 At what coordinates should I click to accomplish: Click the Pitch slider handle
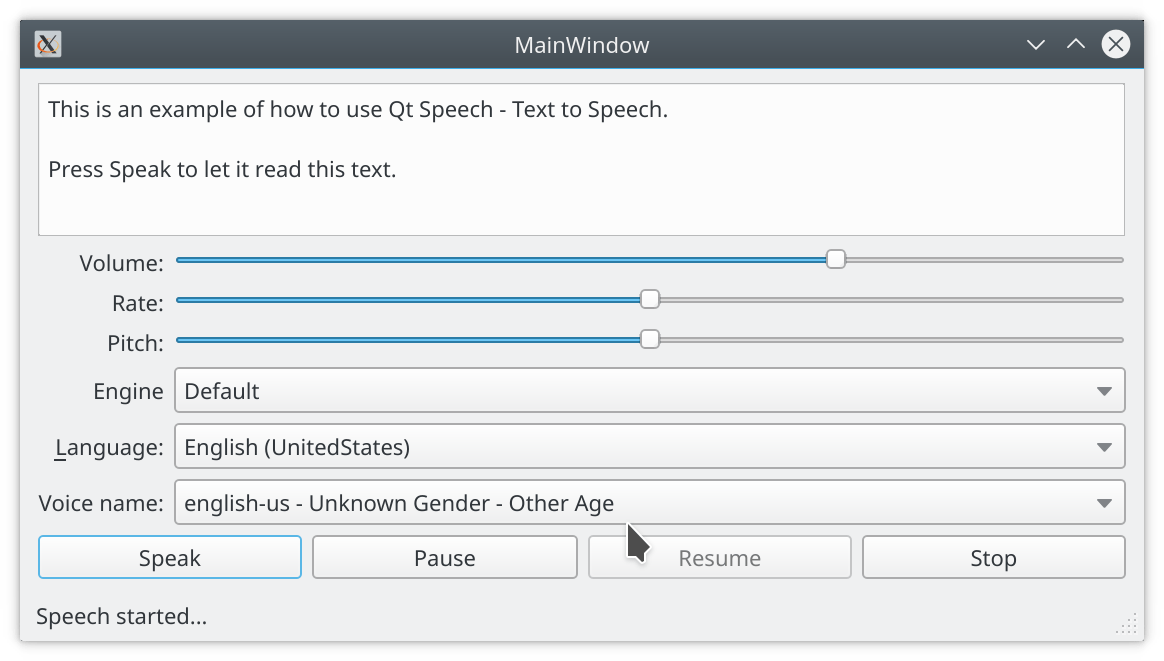tap(649, 338)
